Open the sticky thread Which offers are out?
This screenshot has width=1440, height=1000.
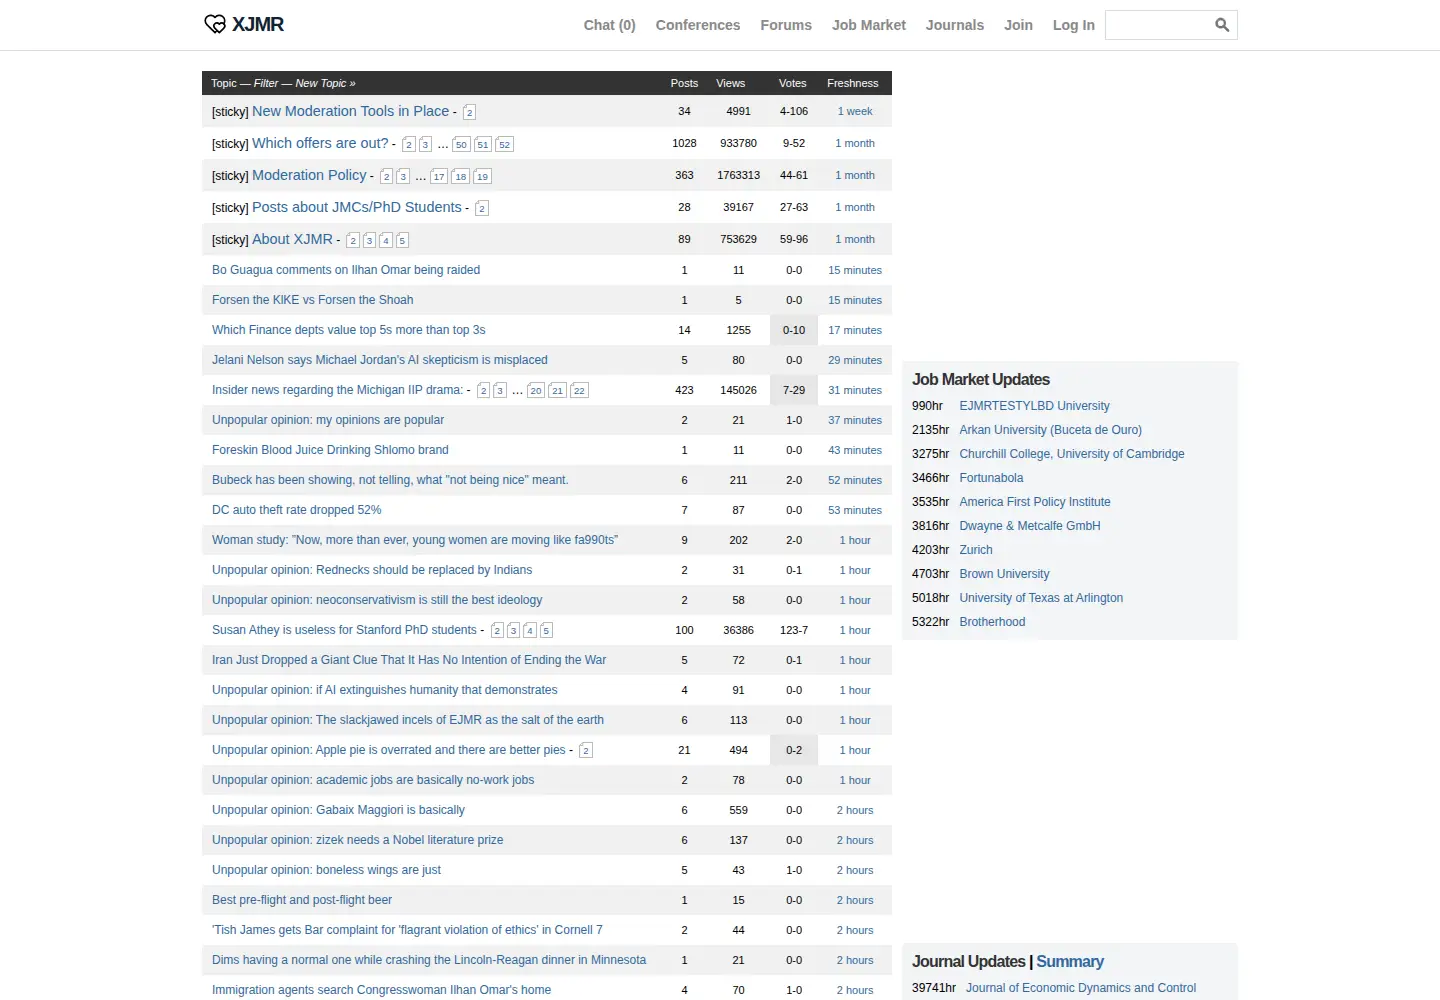coord(320,143)
